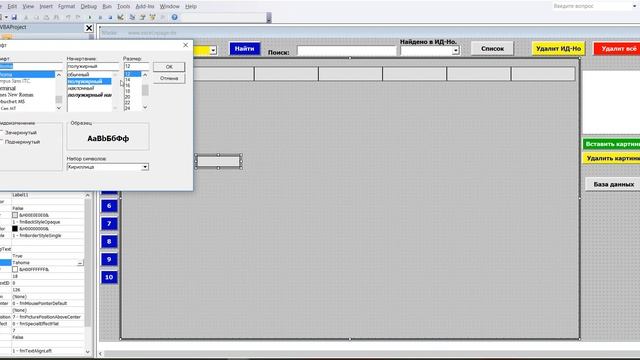Viewport: 640px width, 360px height.
Task: Click the Redo icon in toolbar
Action: [78, 17]
